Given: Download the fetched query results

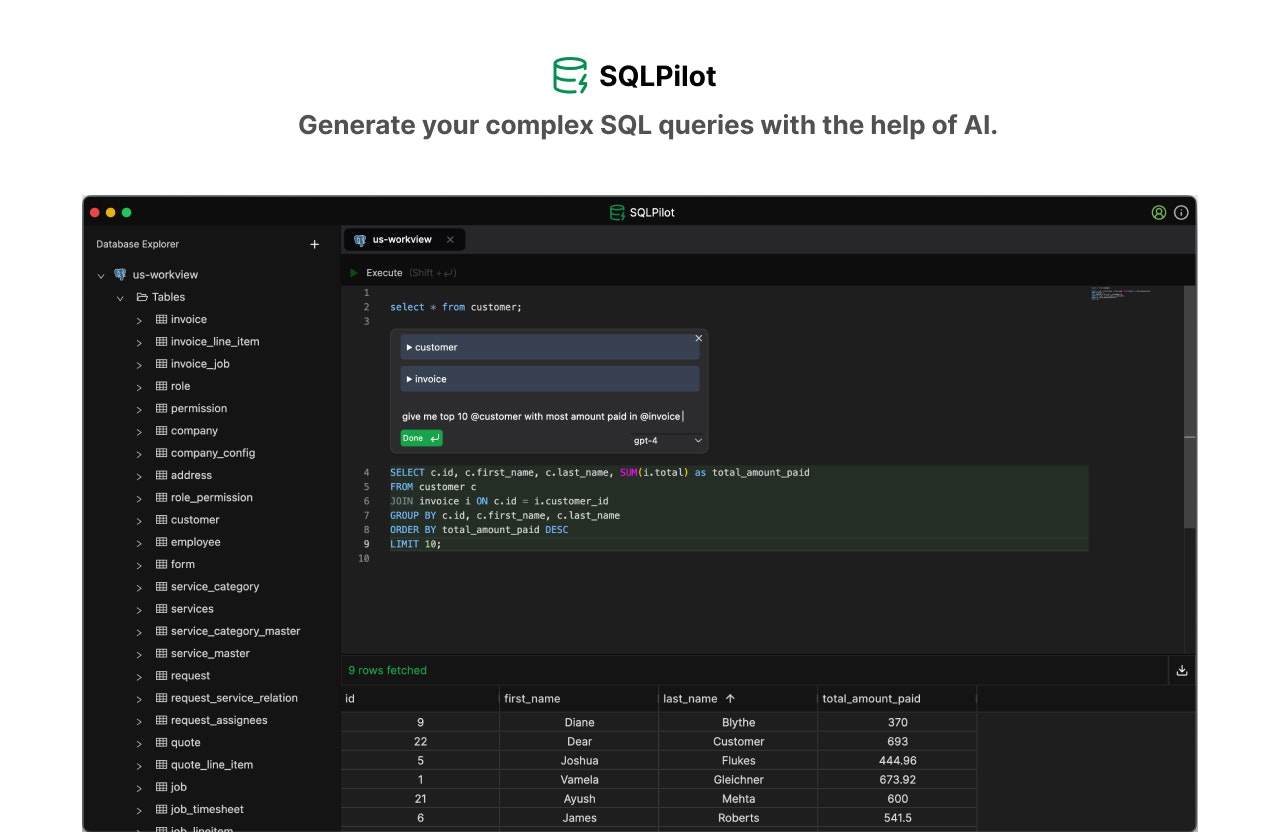Looking at the screenshot, I should coord(1181,670).
